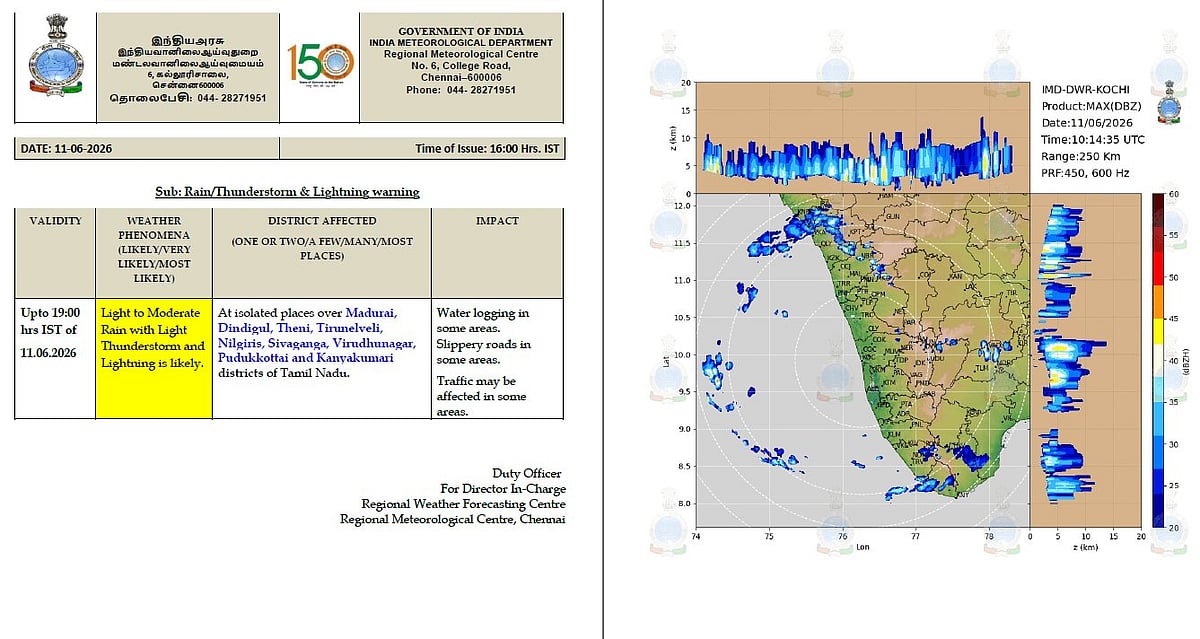This screenshot has height=639, width=1200.
Task: Click the IMD 150 years anniversary logo
Action: click(320, 63)
